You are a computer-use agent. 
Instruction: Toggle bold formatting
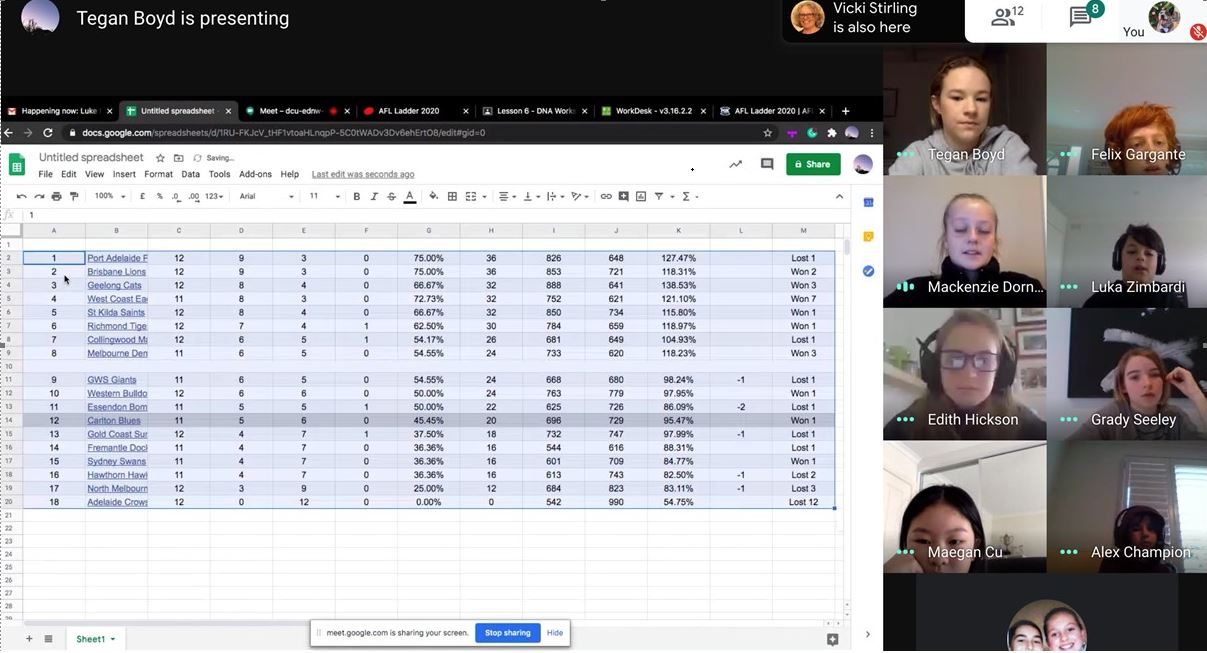pos(356,196)
